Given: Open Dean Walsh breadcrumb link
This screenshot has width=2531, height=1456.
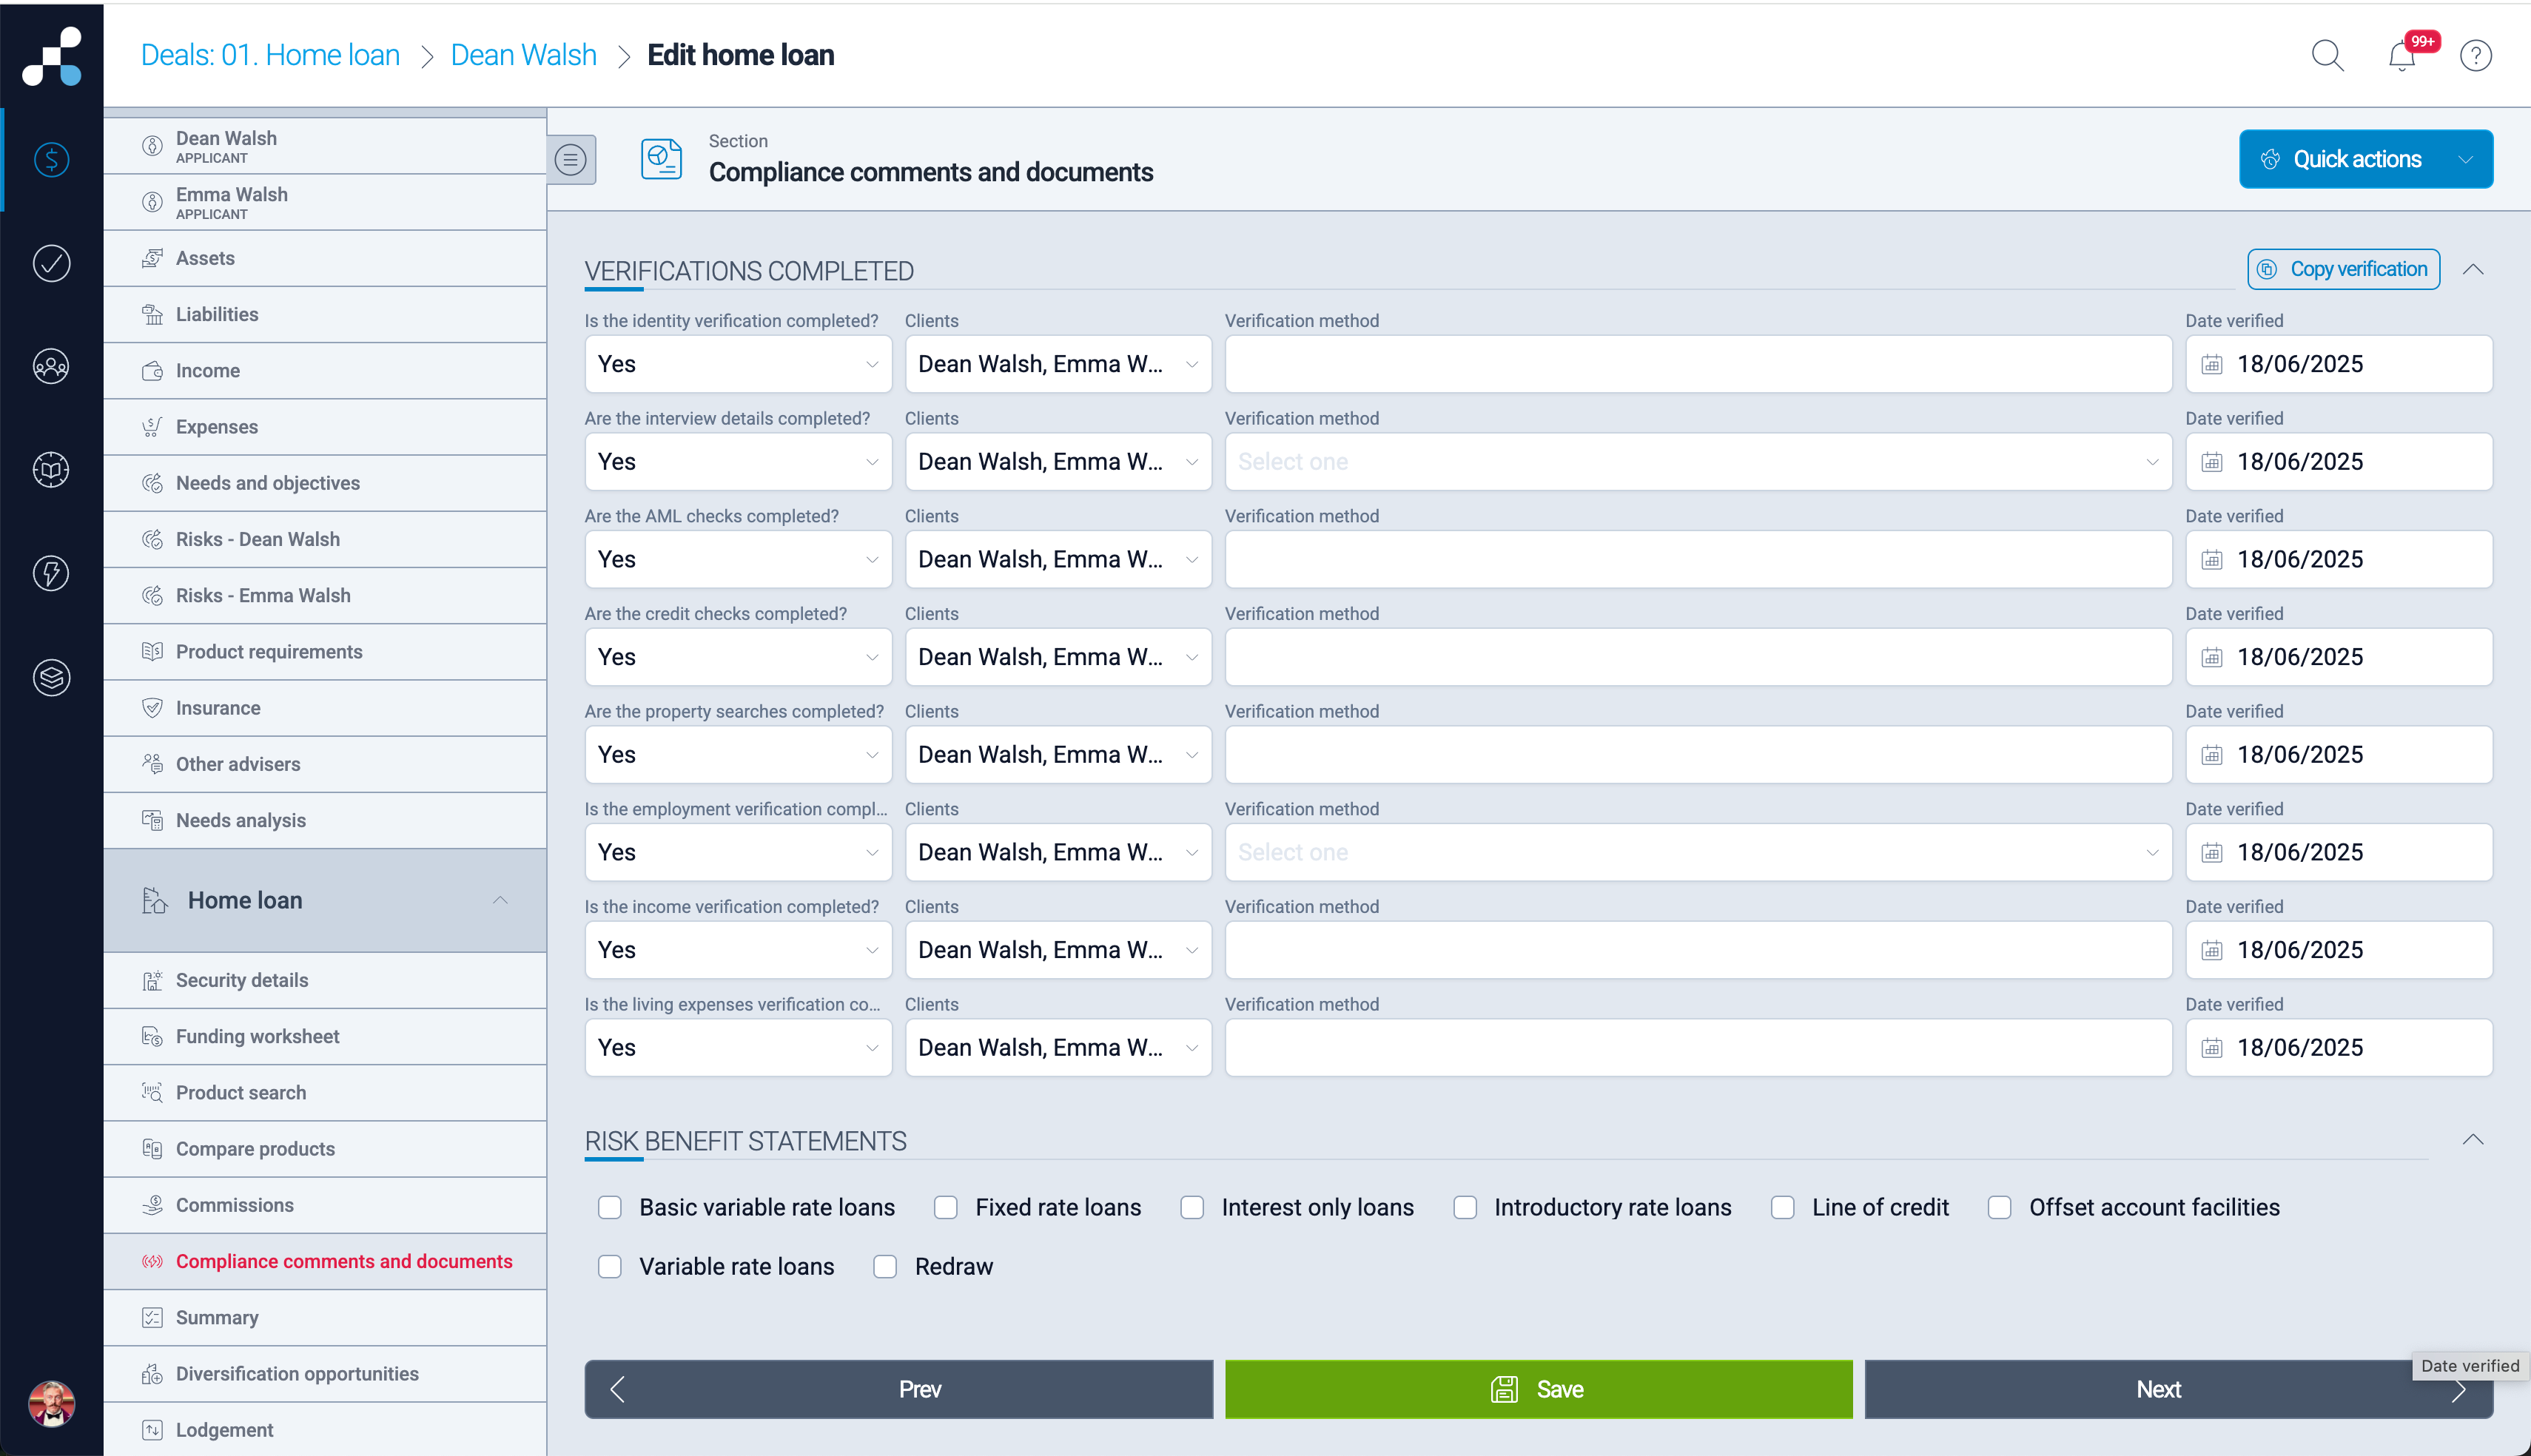Looking at the screenshot, I should [x=523, y=55].
